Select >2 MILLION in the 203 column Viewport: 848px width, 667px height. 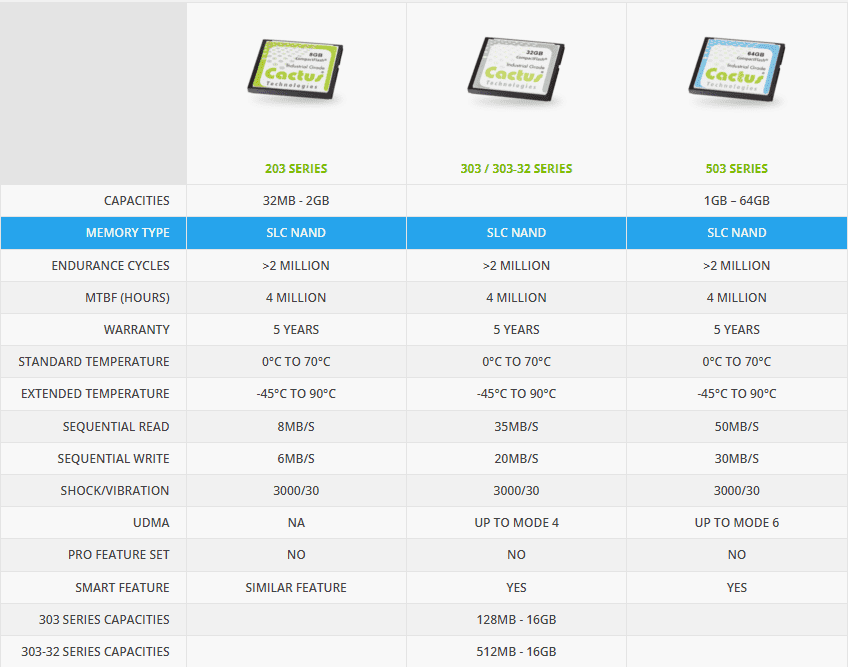coord(296,266)
